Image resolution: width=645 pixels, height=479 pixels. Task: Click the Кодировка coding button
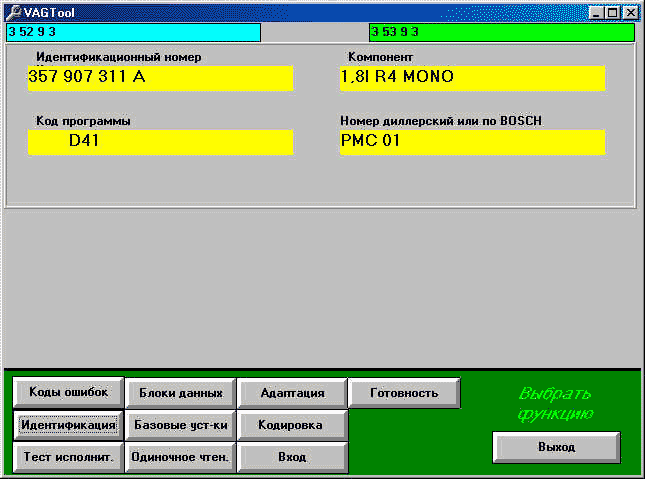(290, 425)
